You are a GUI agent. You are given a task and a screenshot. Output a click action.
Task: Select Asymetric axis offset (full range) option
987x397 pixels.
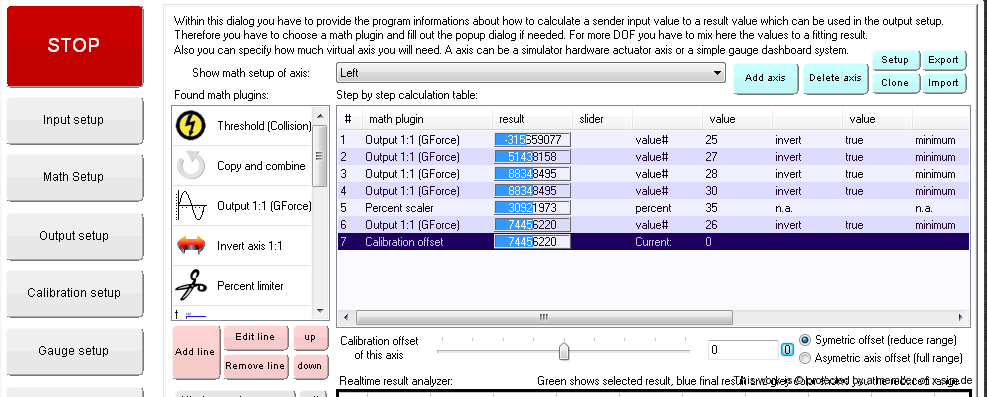point(804,358)
